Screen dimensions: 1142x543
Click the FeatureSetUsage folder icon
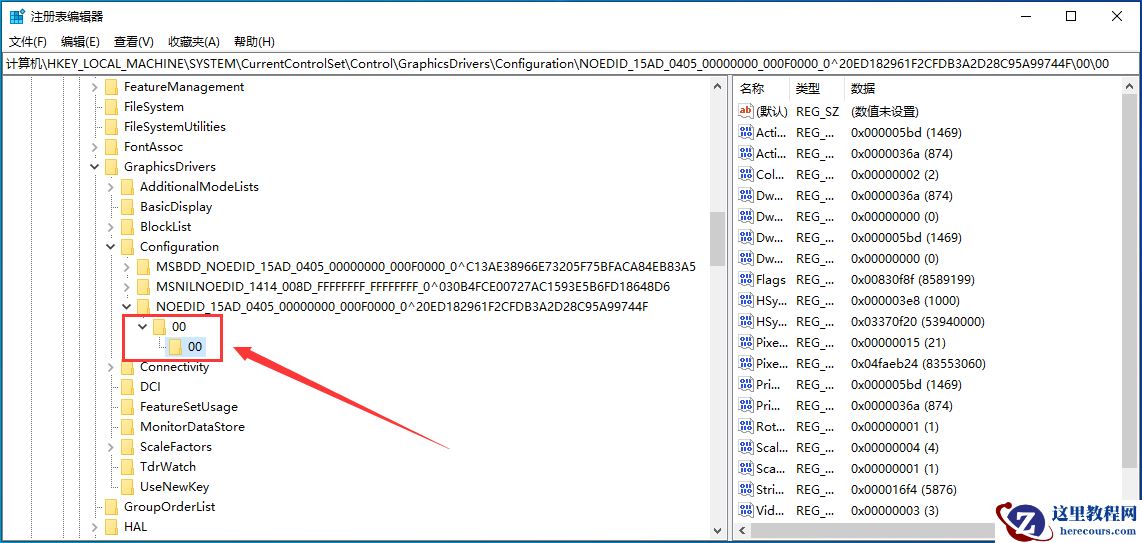tap(127, 407)
